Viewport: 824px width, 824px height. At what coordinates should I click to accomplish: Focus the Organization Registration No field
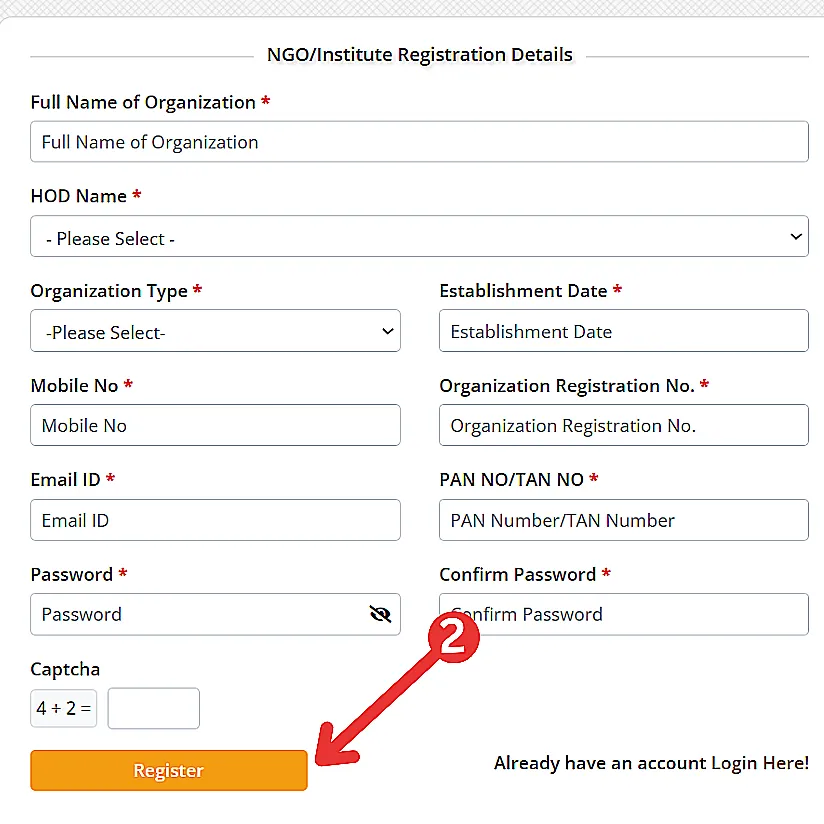pyautogui.click(x=623, y=425)
